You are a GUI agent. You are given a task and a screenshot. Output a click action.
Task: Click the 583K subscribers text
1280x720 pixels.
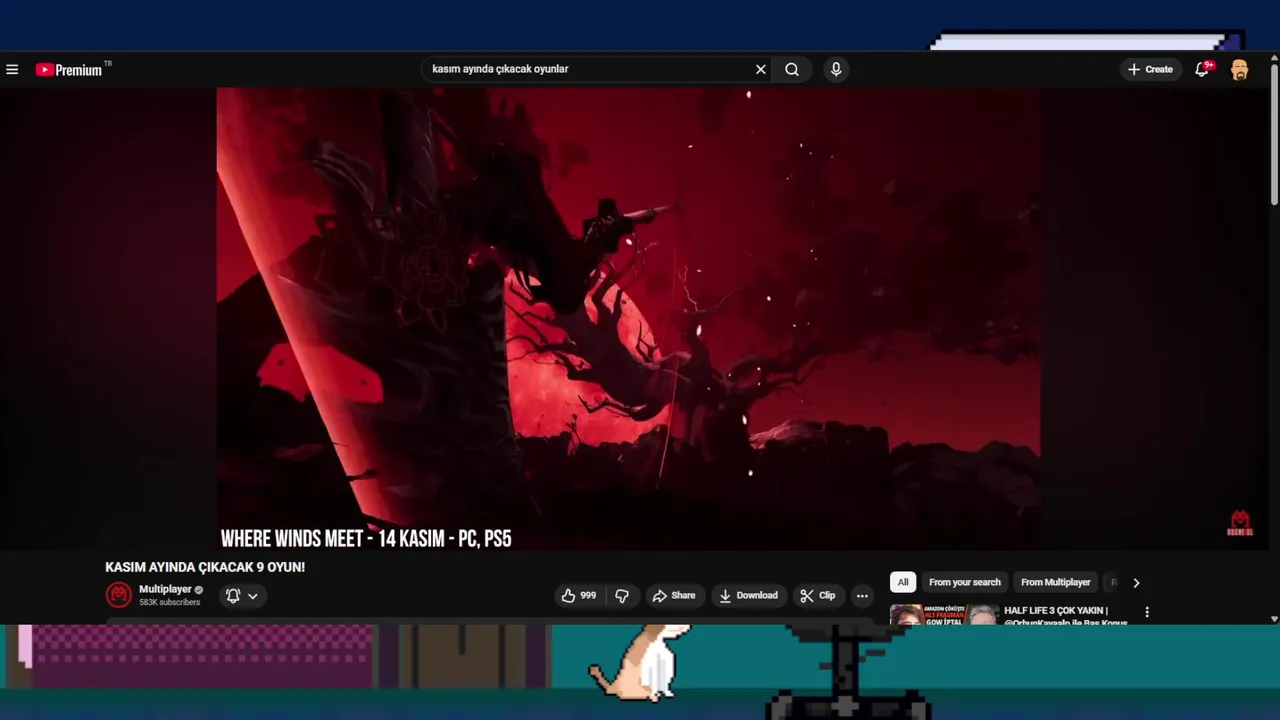169,602
